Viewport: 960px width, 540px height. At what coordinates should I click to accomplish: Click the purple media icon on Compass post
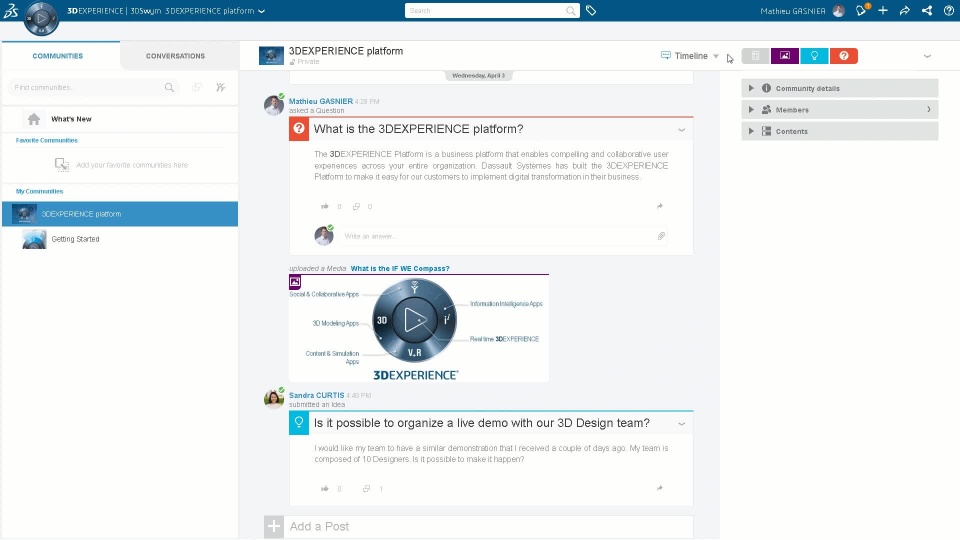pyautogui.click(x=295, y=282)
